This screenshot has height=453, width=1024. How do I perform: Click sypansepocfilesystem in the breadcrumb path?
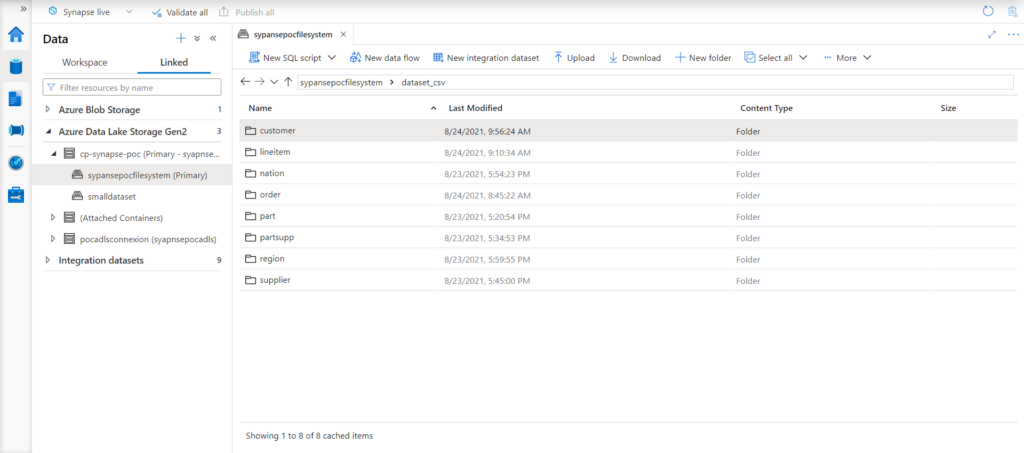341,82
